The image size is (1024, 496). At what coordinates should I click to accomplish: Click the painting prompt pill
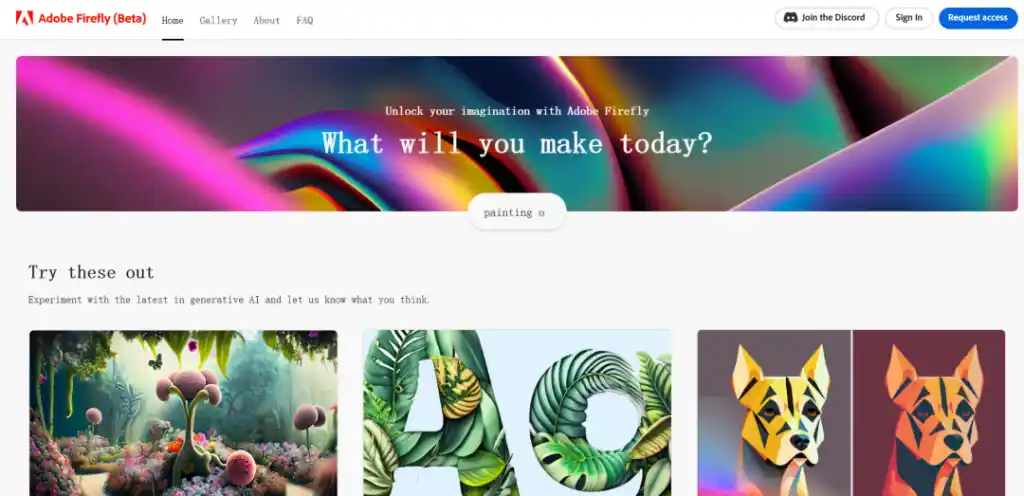(517, 212)
